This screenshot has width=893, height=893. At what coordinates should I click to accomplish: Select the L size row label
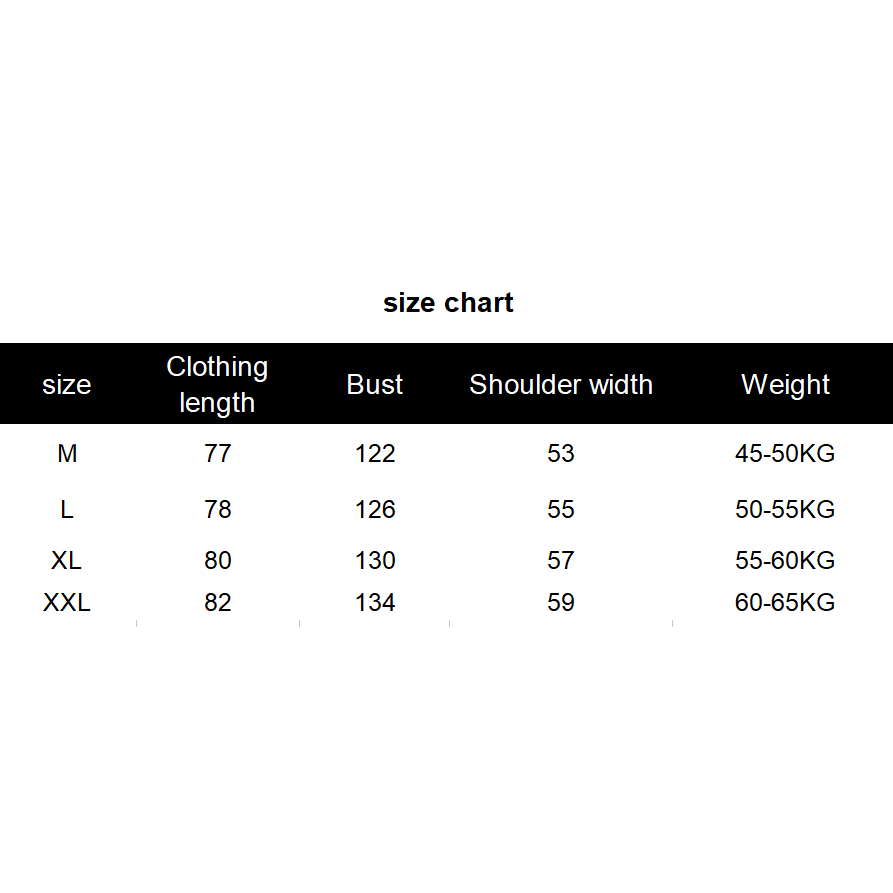pyautogui.click(x=67, y=510)
